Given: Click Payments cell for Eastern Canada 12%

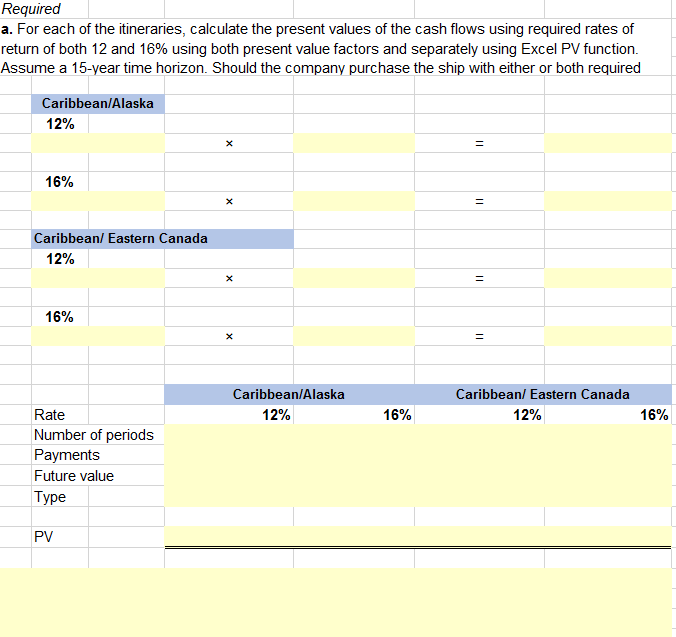Looking at the screenshot, I should point(479,455).
